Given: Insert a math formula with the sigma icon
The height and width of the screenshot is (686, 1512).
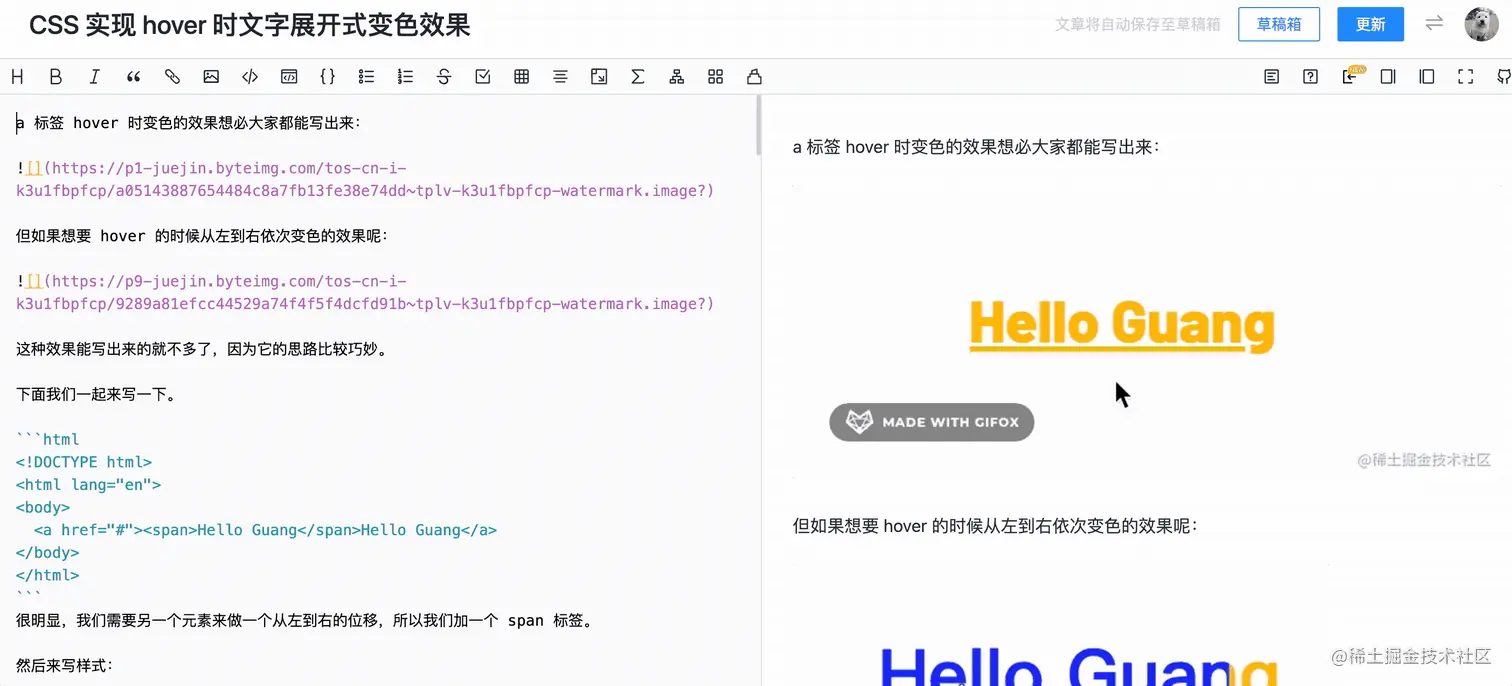Looking at the screenshot, I should point(638,77).
